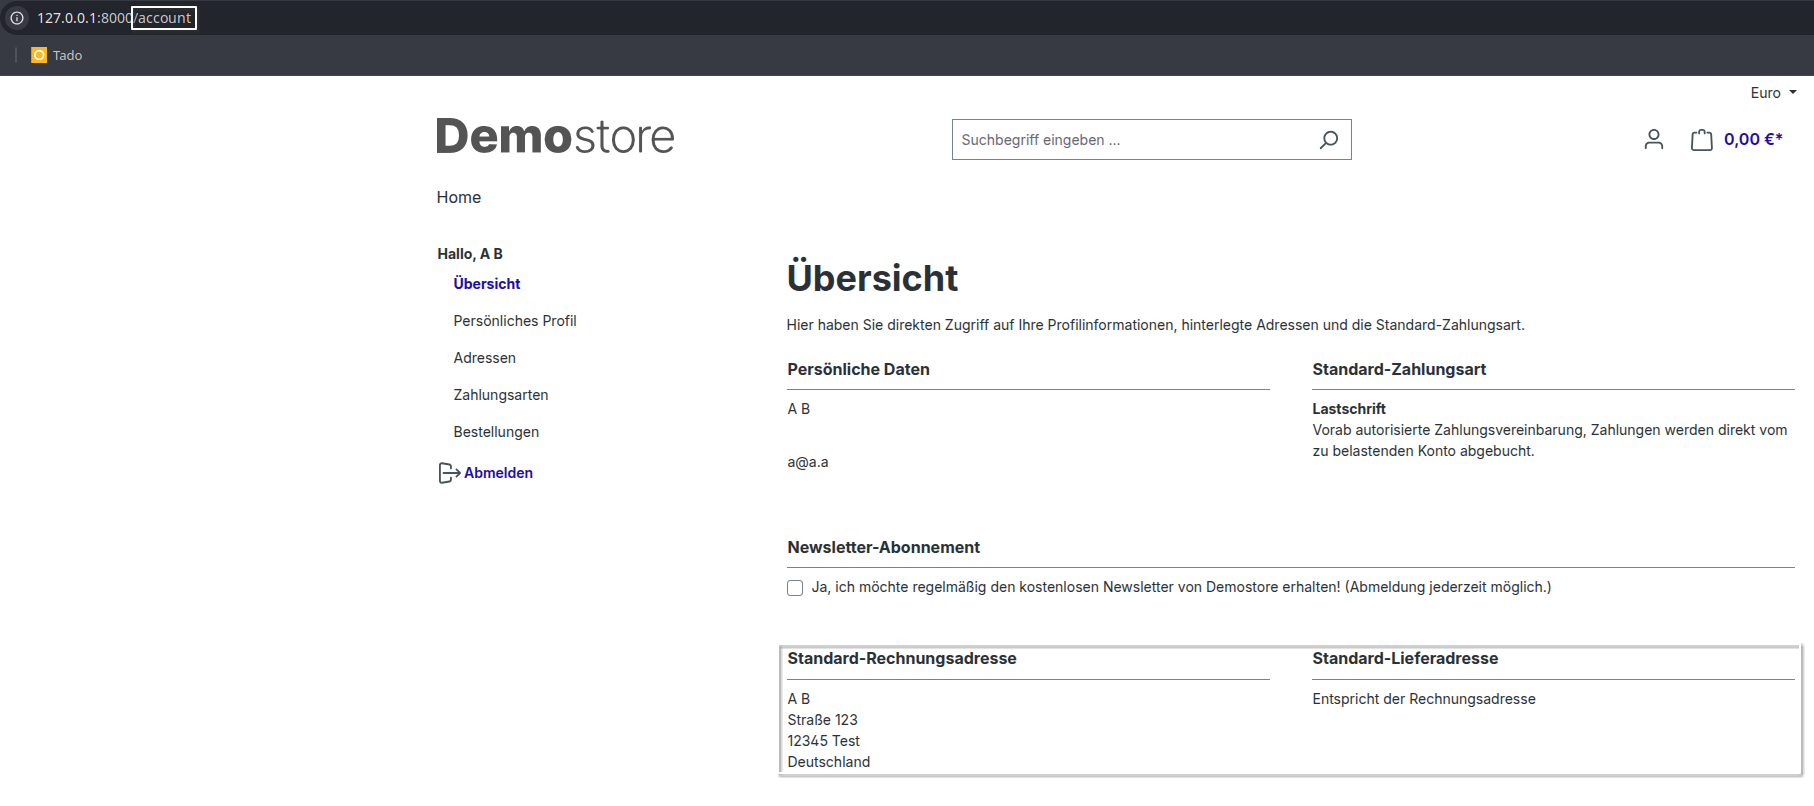This screenshot has height=806, width=1814.
Task: Click the Hallo, A B greeting
Action: [470, 254]
